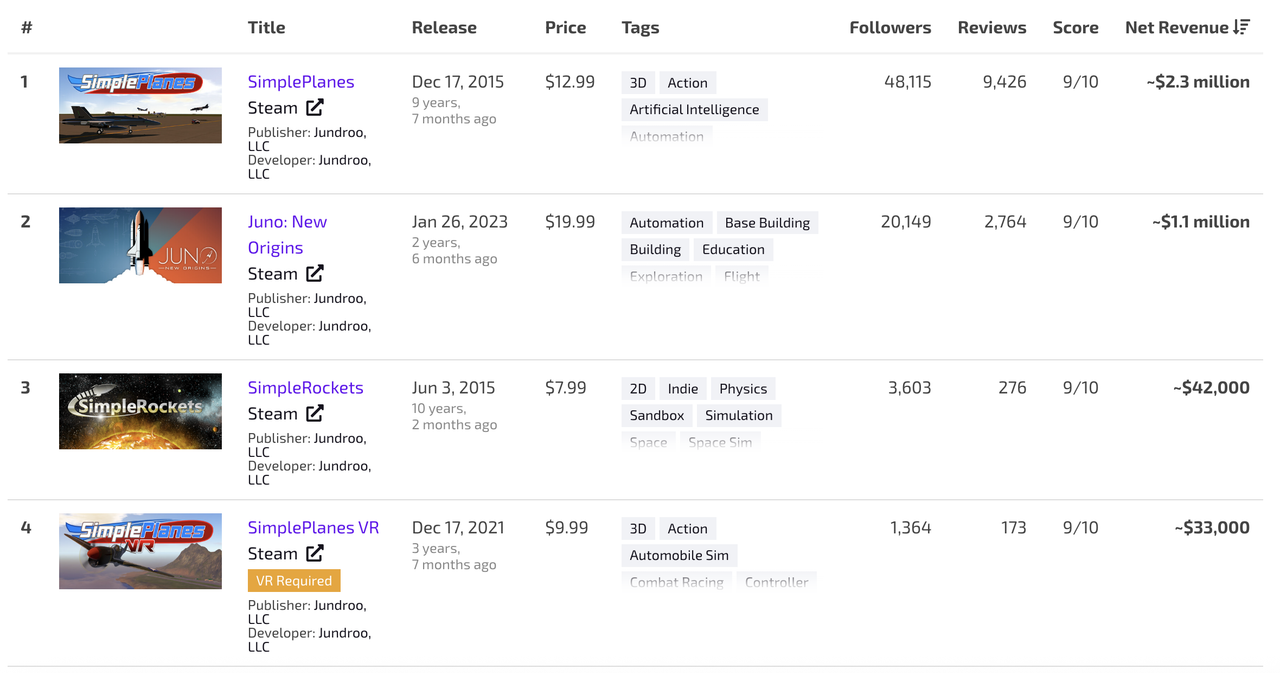Viewport: 1280px width, 673px height.
Task: Open the Juno: New Origins title link
Action: [288, 235]
